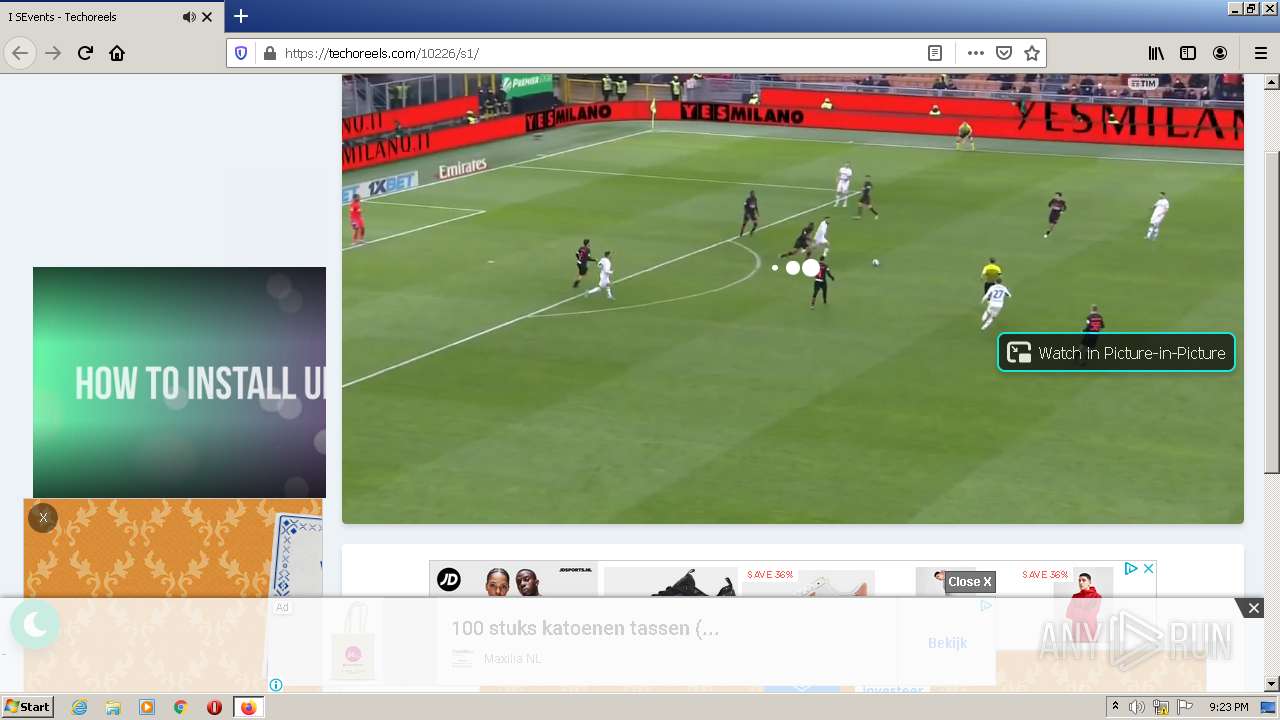Viewport: 1280px width, 720px height.
Task: Click the JD logo in banner
Action: (x=449, y=579)
